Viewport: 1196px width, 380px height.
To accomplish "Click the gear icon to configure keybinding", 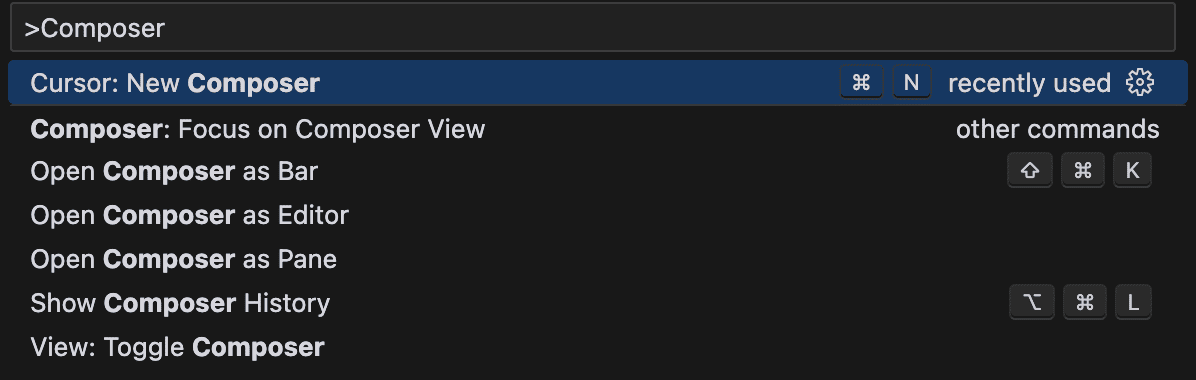I will (1140, 82).
